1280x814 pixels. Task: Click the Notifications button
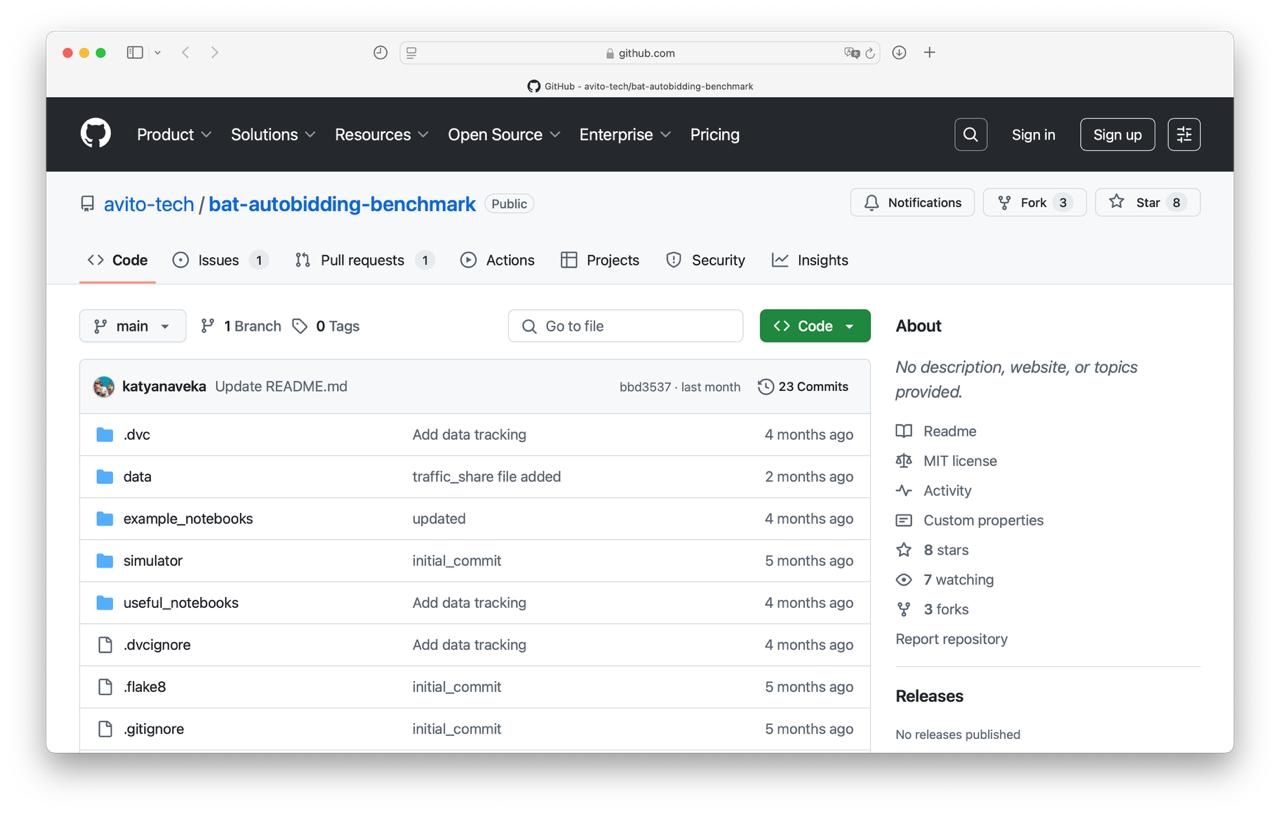click(912, 202)
